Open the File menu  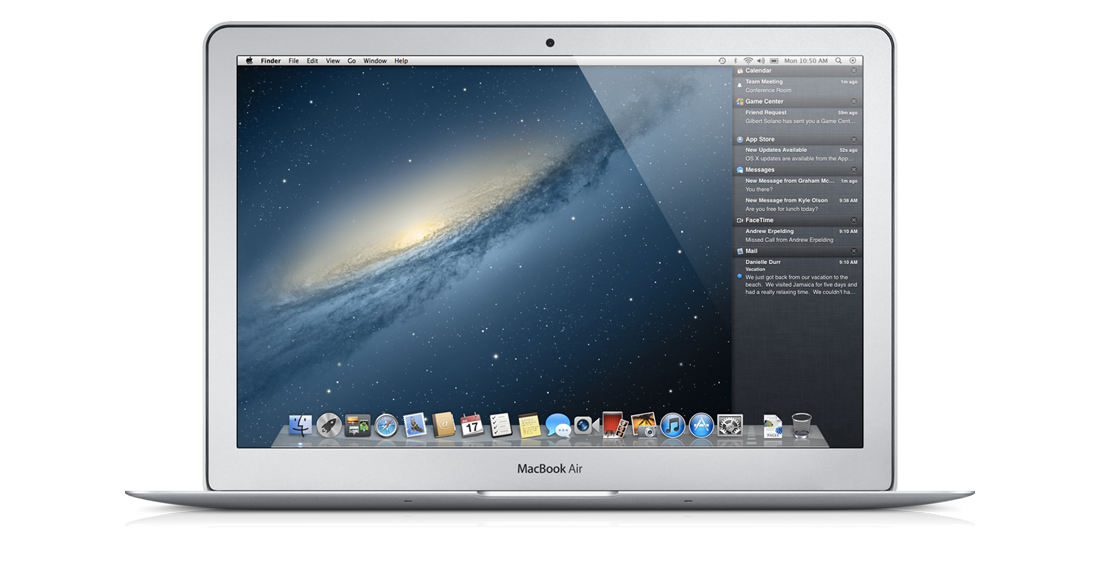pyautogui.click(x=294, y=61)
